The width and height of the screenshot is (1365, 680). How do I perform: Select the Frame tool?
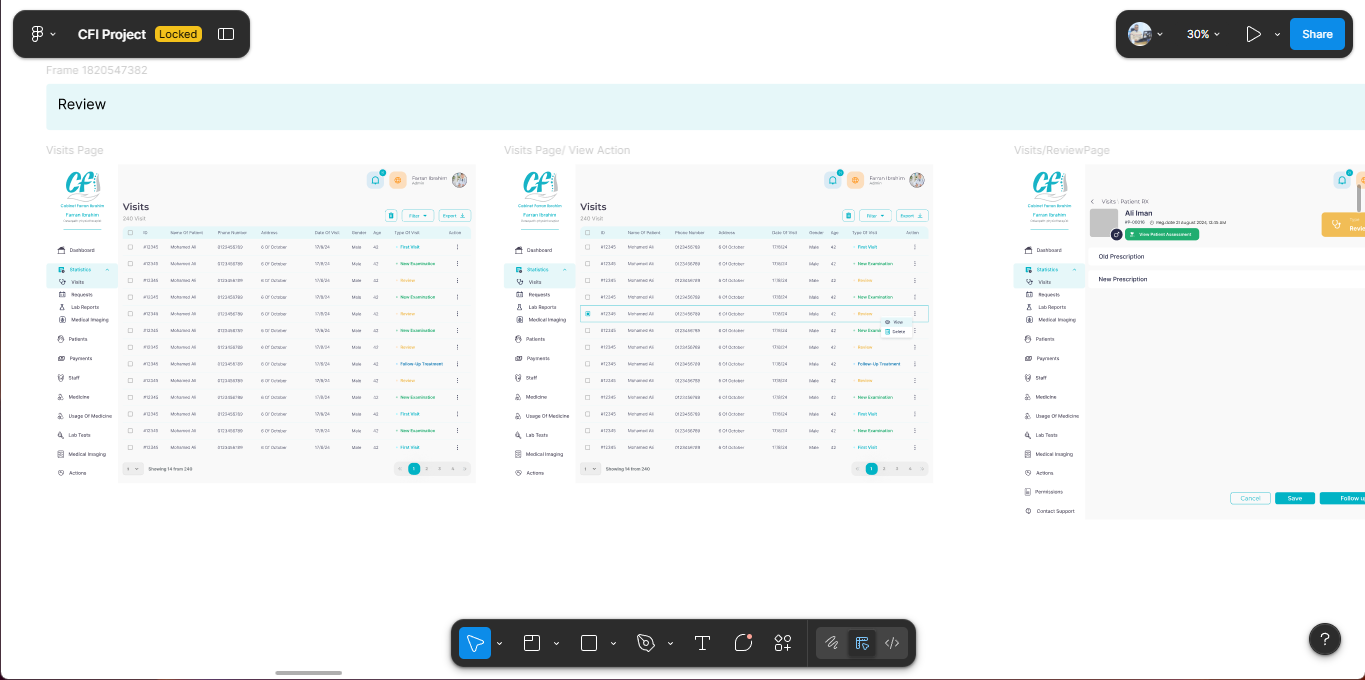pyautogui.click(x=532, y=643)
